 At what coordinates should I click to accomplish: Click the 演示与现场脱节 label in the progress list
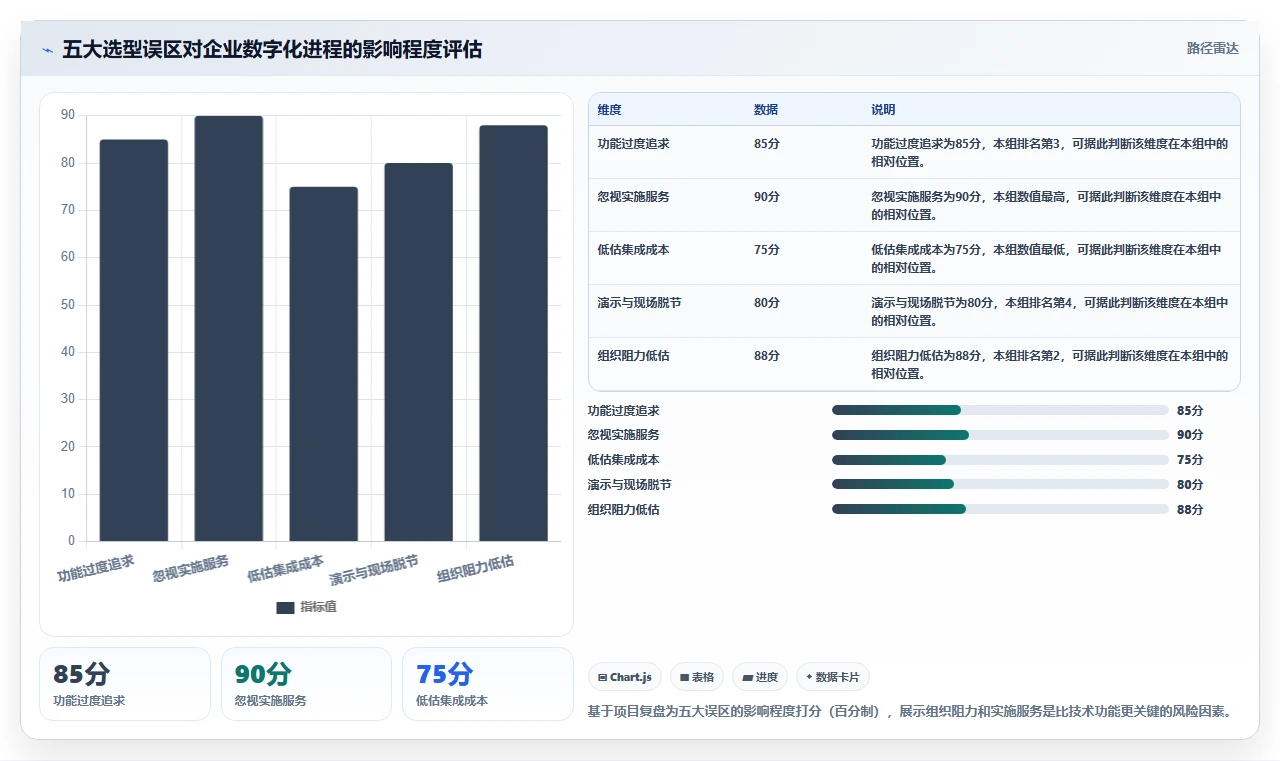click(x=630, y=485)
